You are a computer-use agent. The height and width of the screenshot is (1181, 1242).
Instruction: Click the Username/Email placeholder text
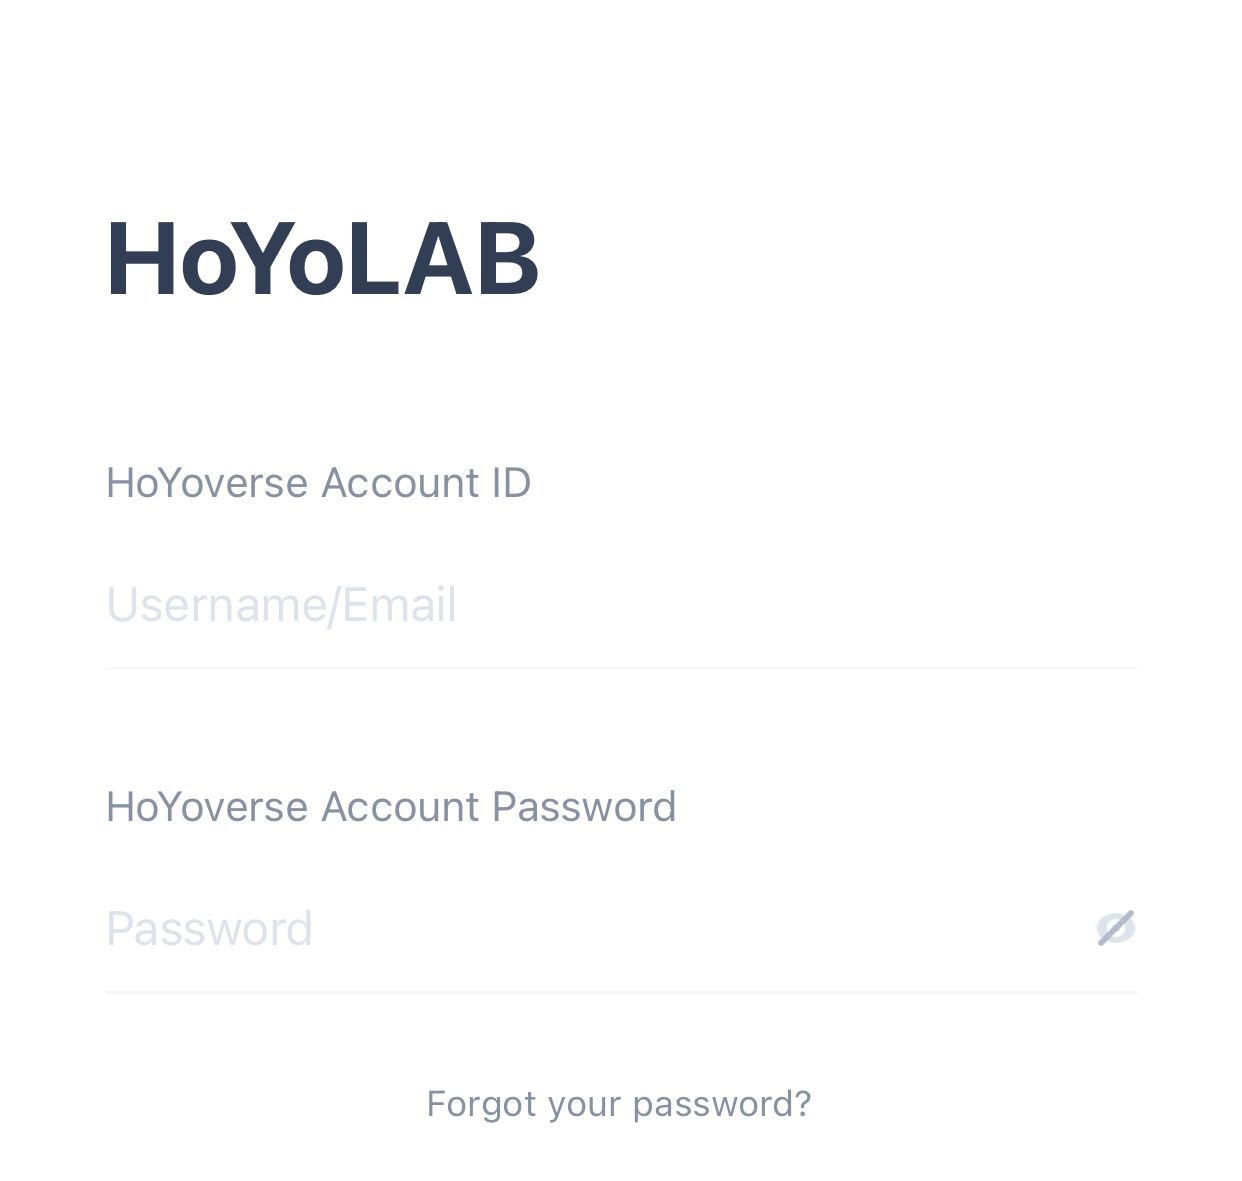tap(281, 605)
